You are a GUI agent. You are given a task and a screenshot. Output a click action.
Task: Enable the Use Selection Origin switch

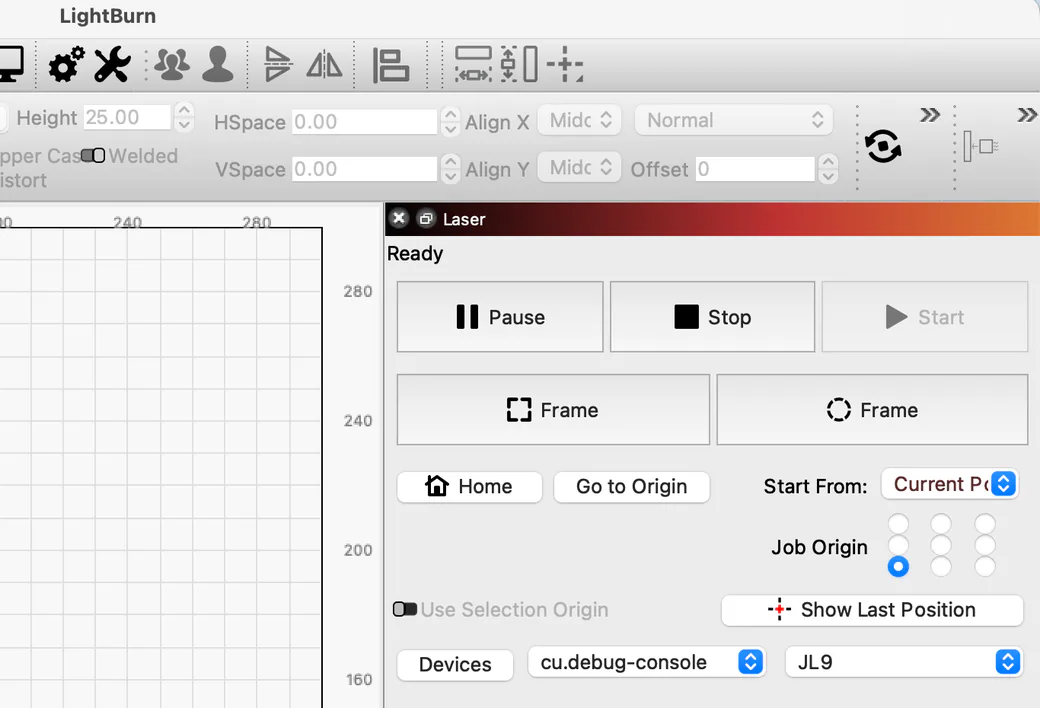(405, 609)
